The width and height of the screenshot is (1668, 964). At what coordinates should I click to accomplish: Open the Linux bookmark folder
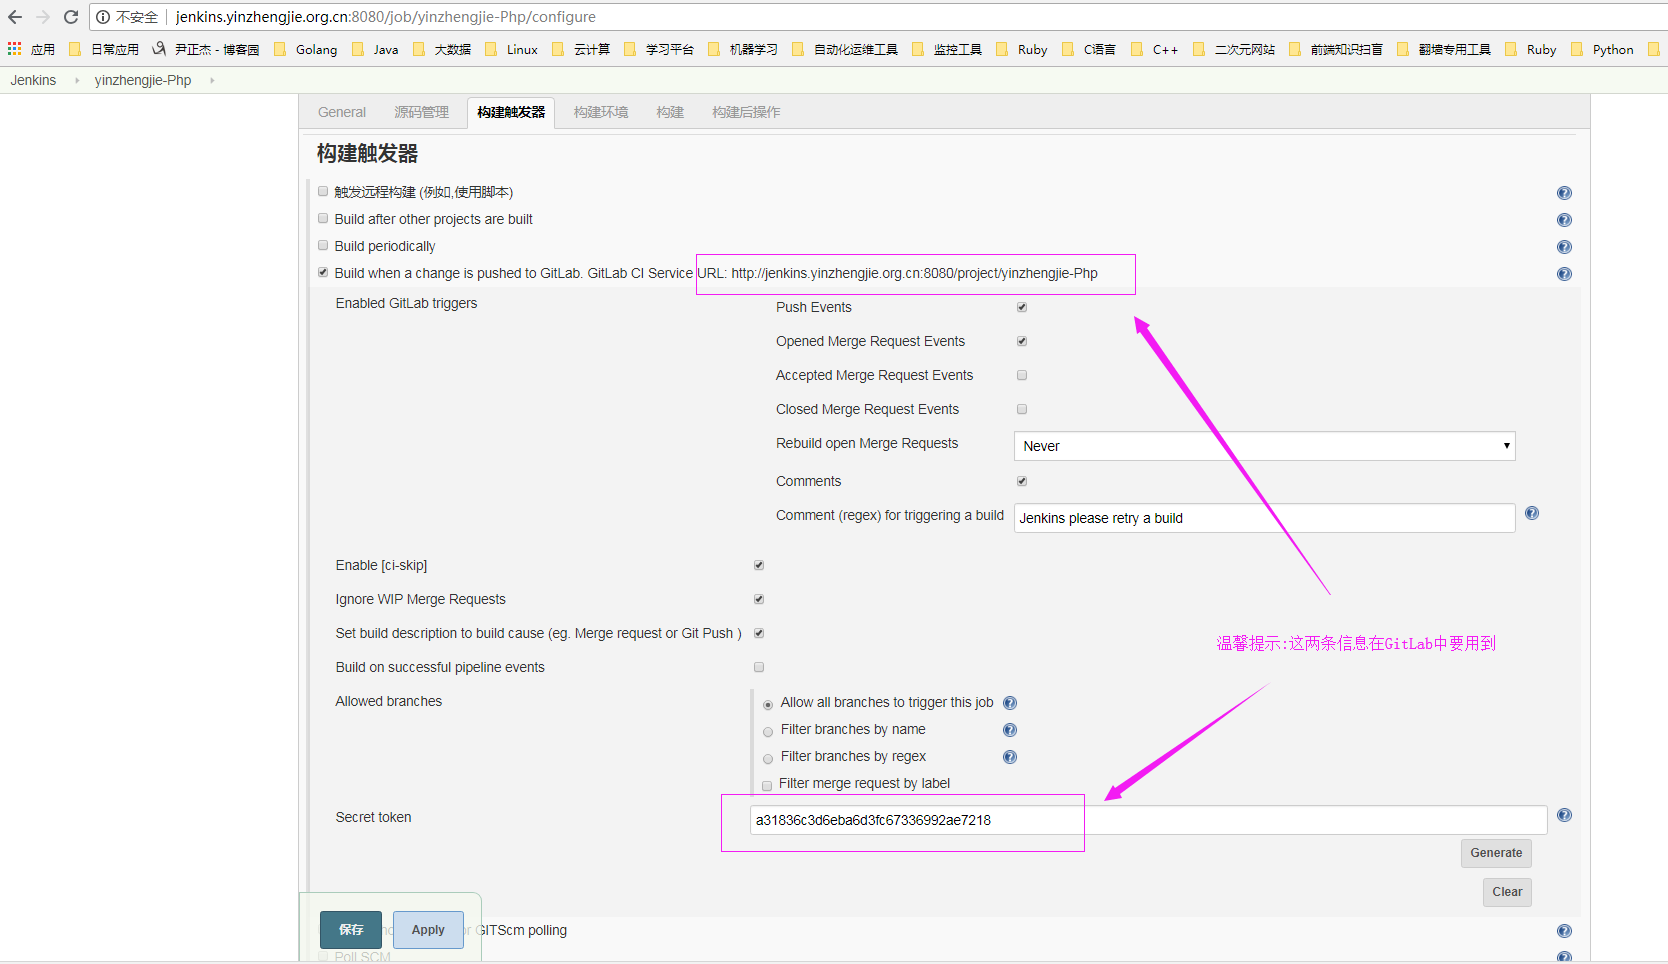512,49
